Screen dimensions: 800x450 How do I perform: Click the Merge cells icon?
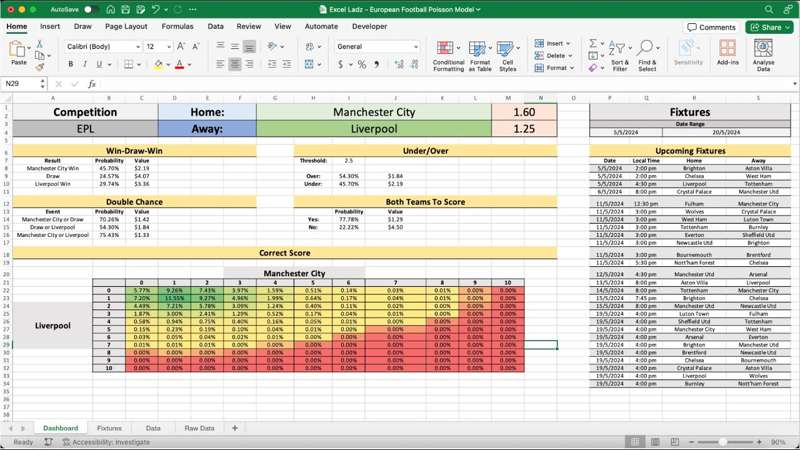coord(309,64)
